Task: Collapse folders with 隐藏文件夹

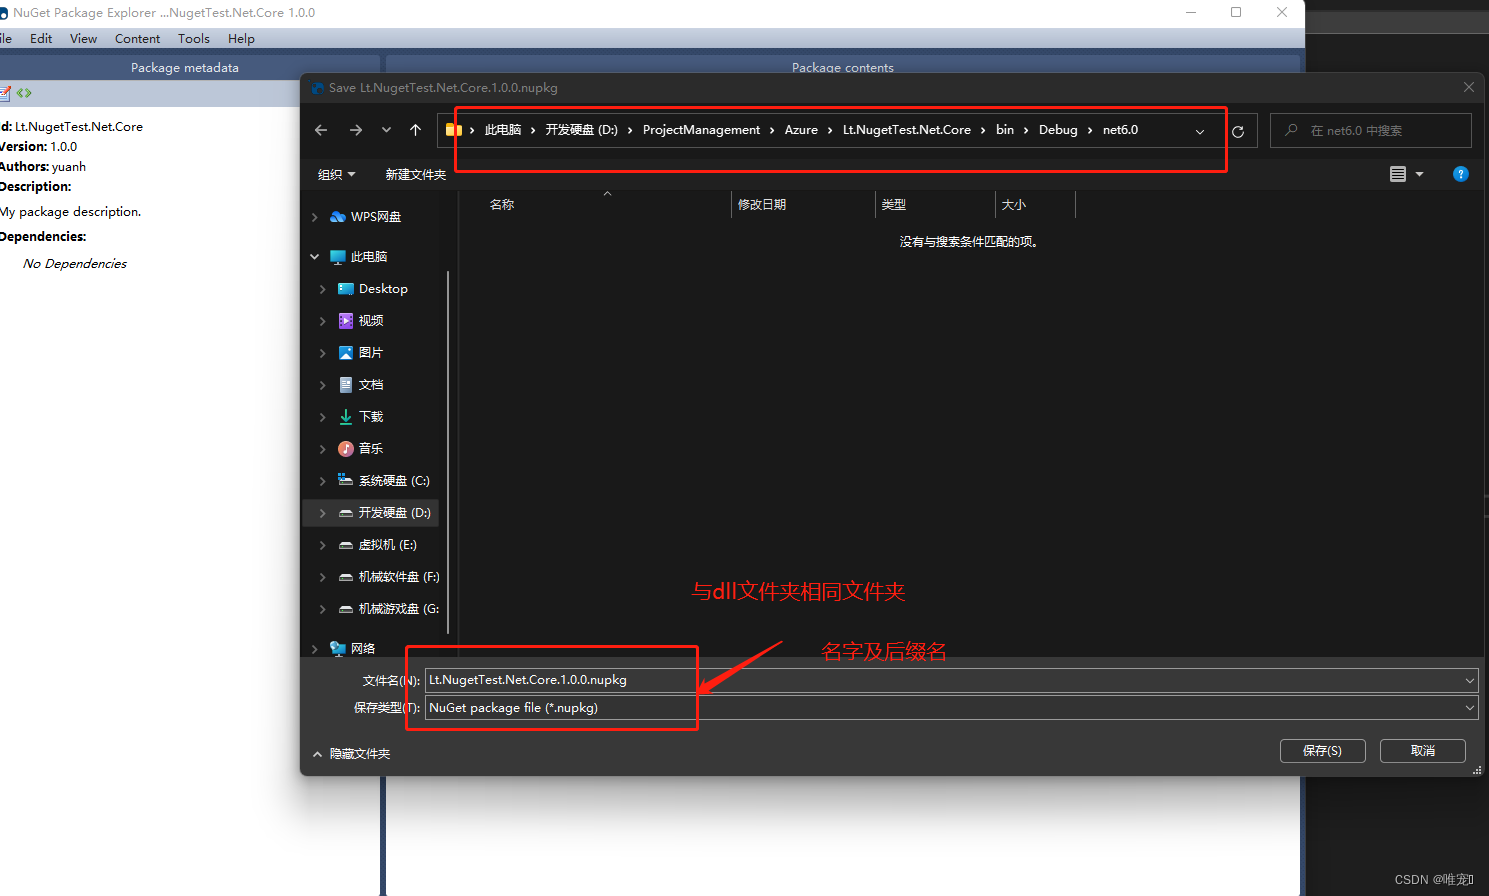Action: point(352,754)
